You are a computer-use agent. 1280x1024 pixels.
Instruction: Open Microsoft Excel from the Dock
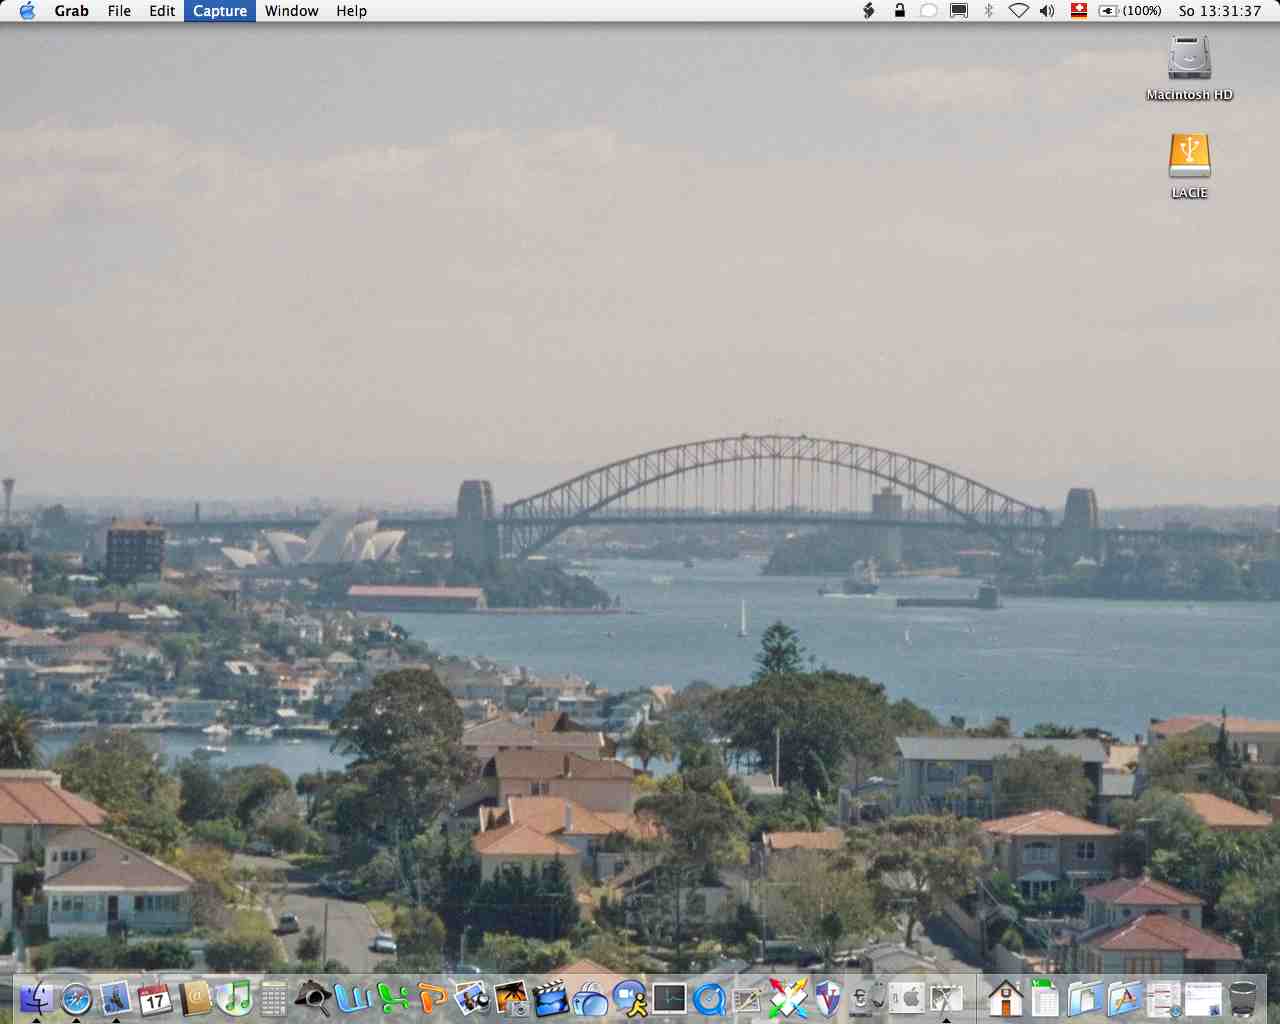392,998
